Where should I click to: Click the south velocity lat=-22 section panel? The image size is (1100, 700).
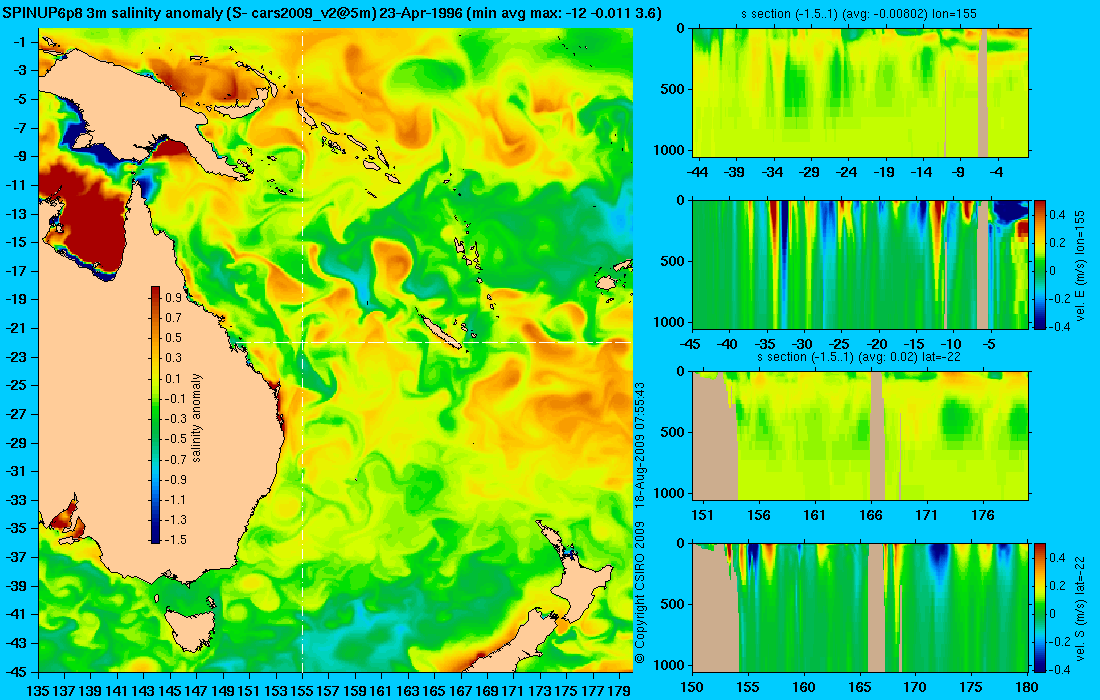[x=860, y=607]
